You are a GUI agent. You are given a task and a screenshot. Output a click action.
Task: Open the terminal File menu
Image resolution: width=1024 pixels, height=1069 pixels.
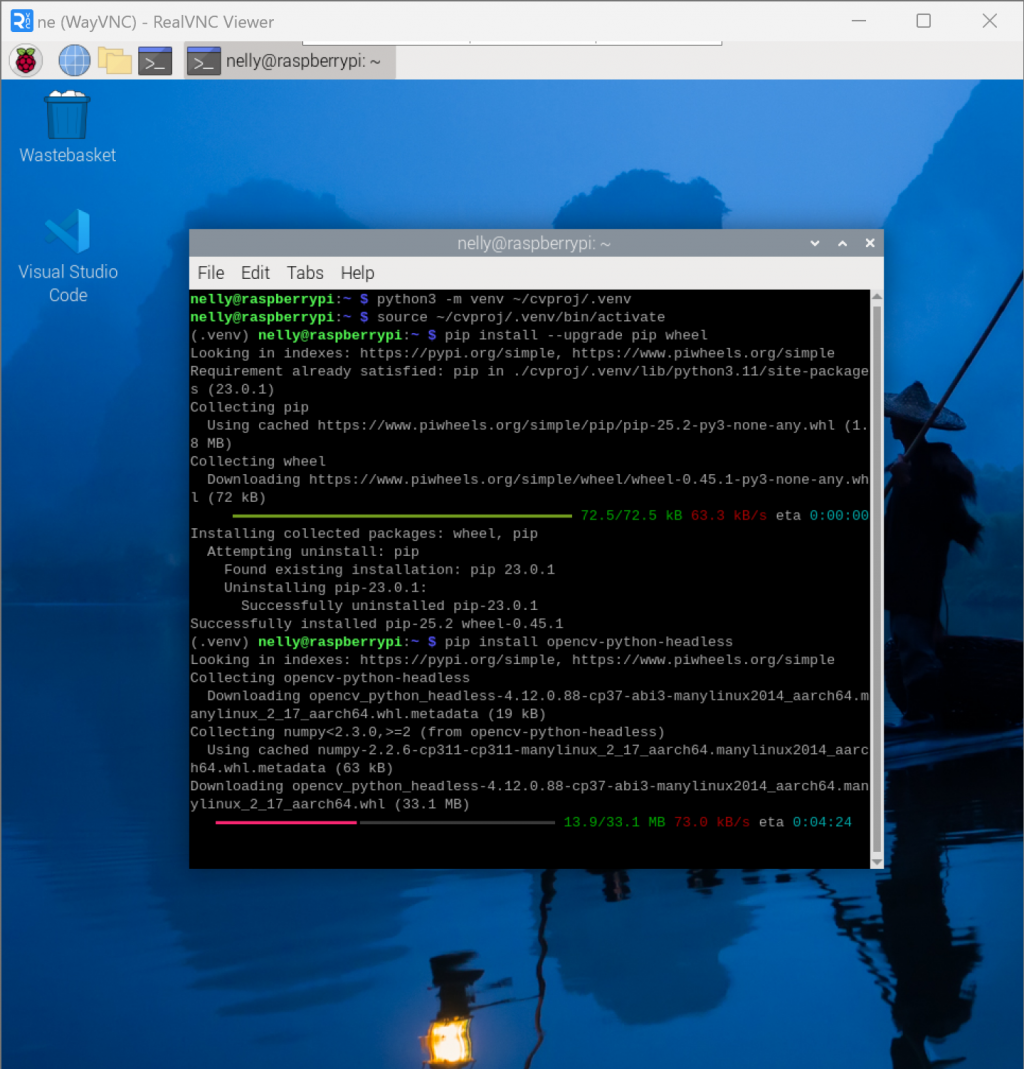[x=211, y=273]
